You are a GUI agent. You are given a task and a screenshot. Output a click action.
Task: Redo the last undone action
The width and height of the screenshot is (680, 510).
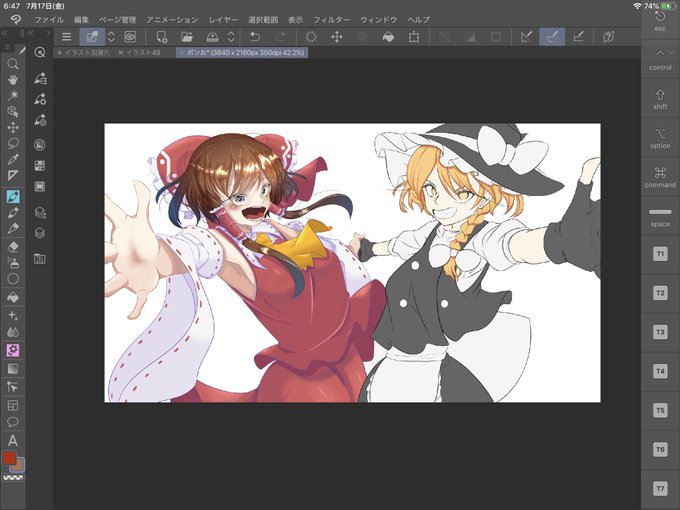tap(281, 37)
